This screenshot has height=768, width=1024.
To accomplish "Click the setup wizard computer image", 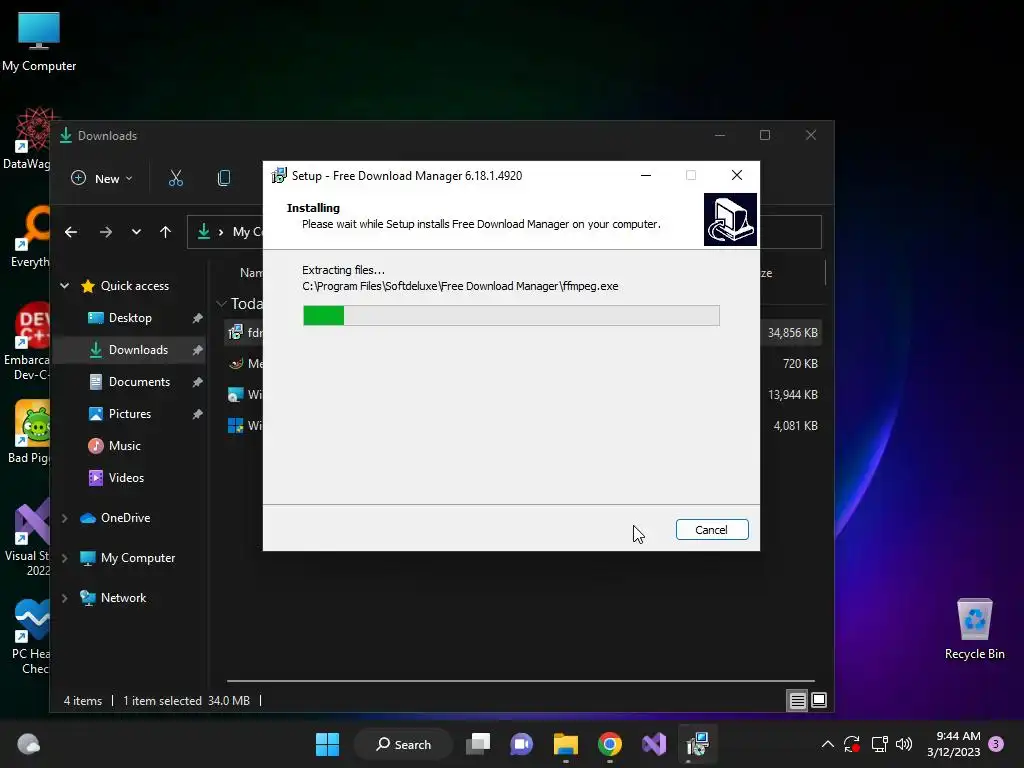I will tap(730, 219).
